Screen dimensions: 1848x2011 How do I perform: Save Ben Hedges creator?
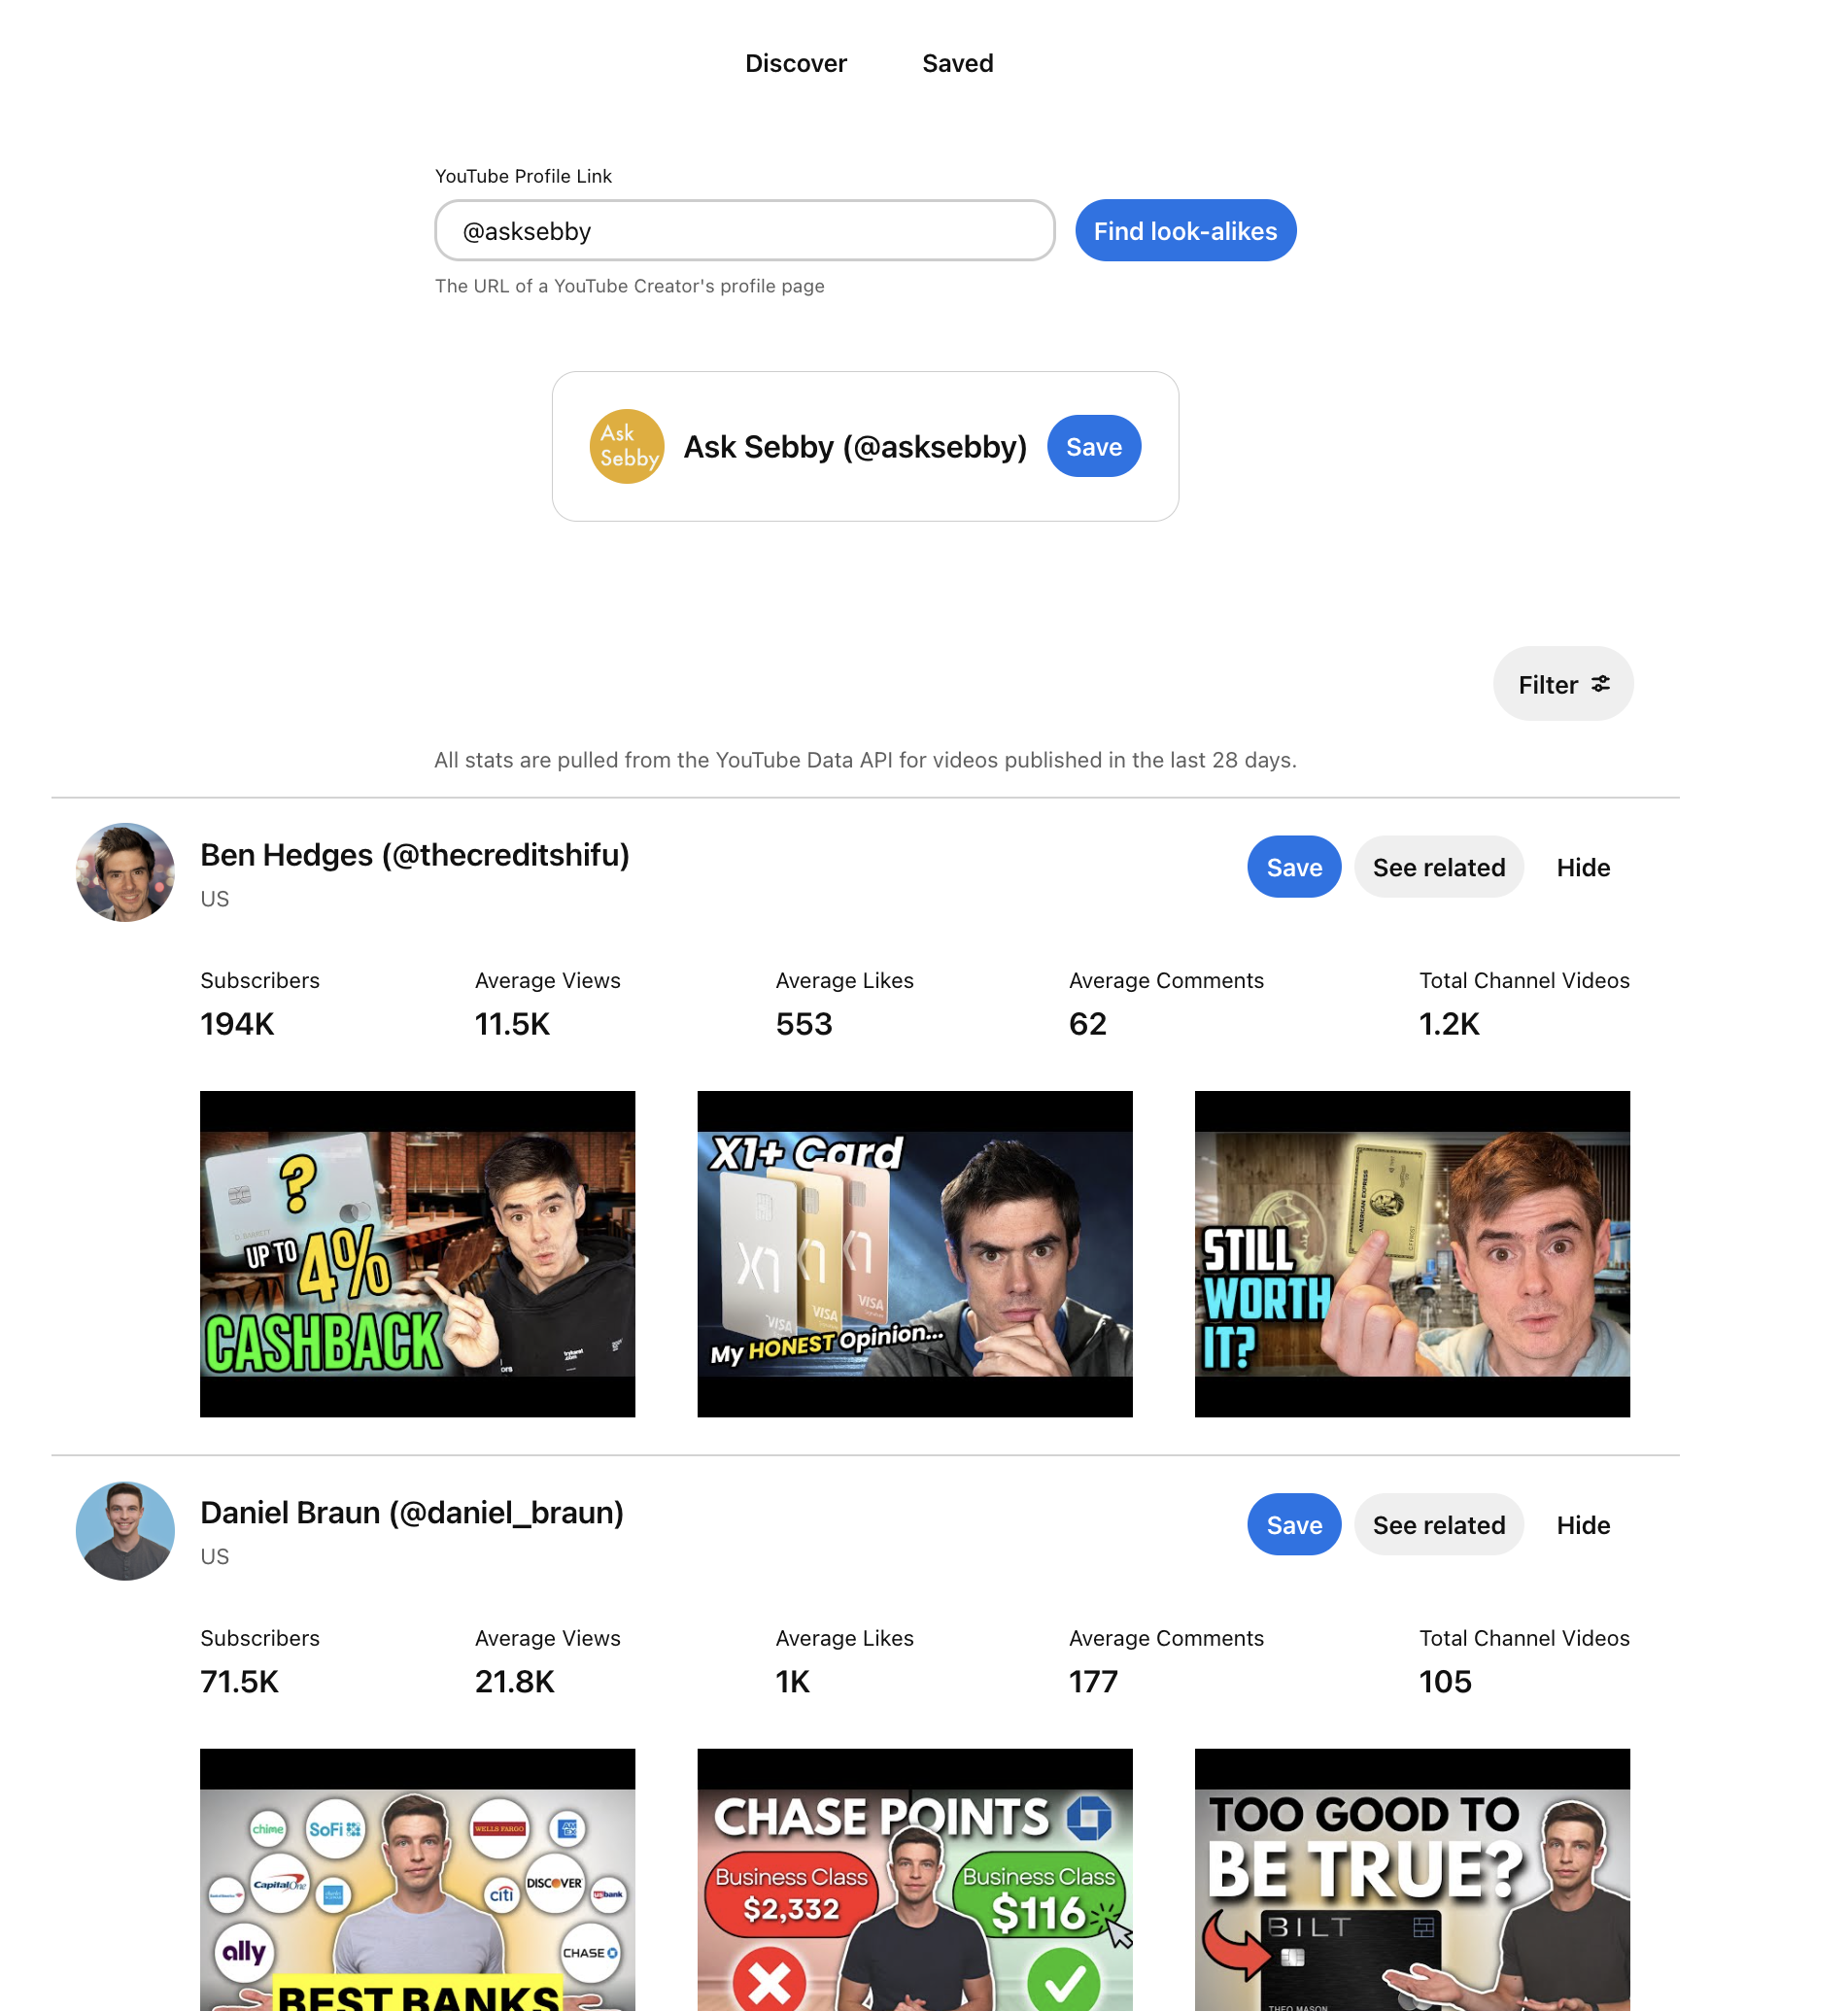(x=1293, y=867)
